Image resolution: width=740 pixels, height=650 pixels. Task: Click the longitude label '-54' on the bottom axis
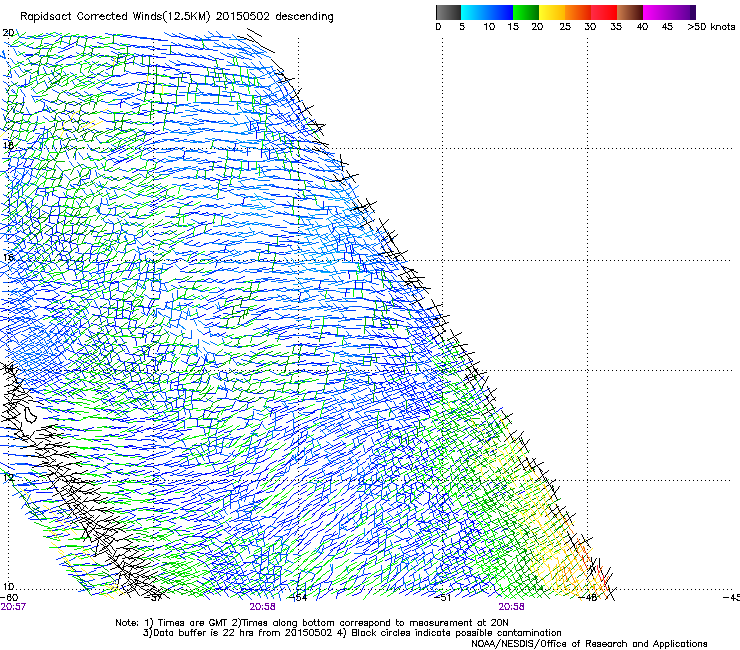tap(298, 597)
